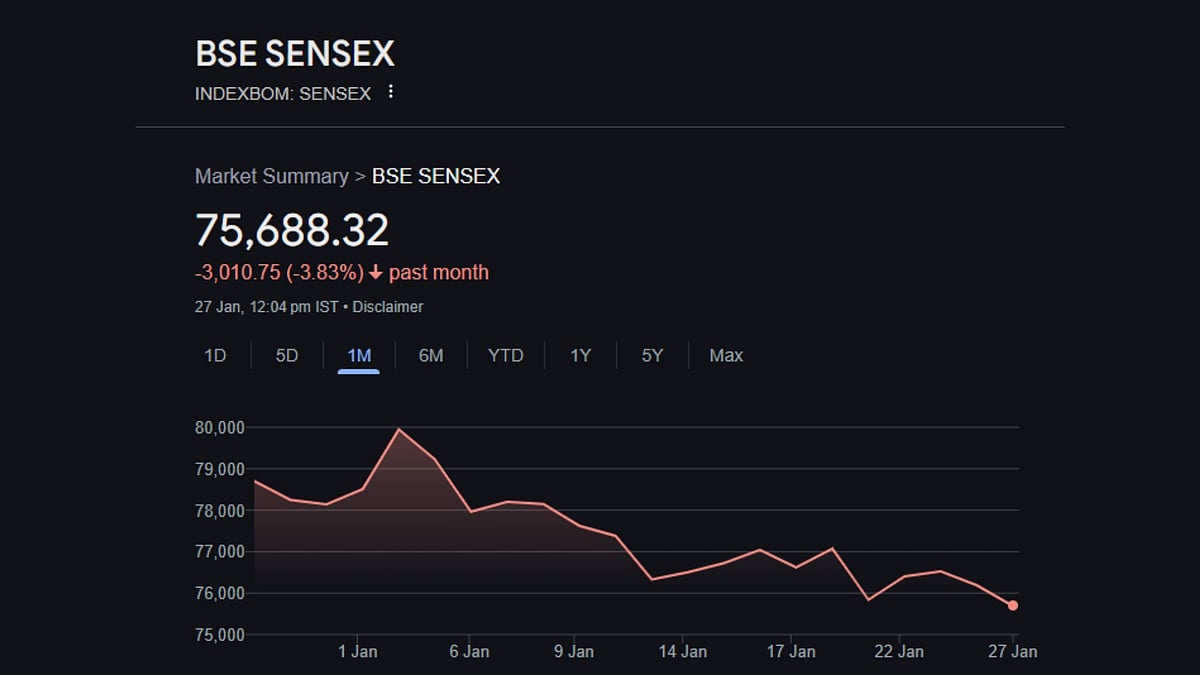Switch to the 5D range tab
Viewport: 1200px width, 675px height.
(x=287, y=355)
